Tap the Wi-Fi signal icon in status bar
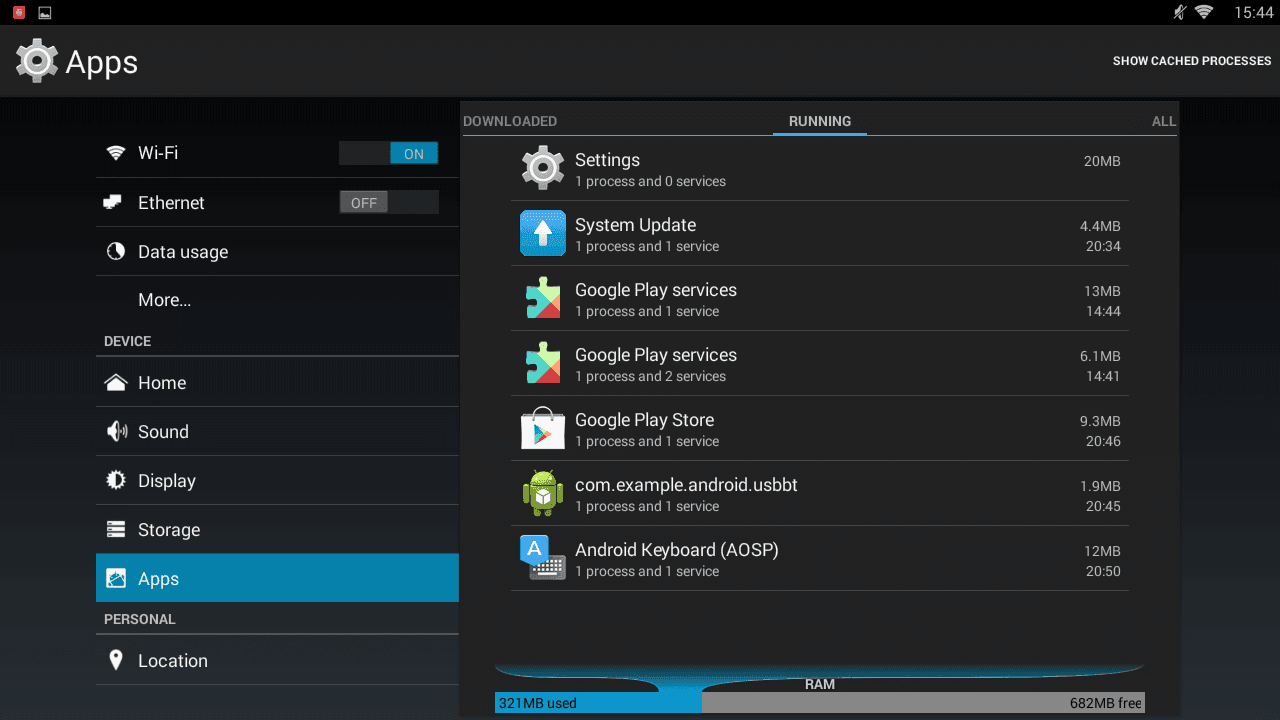The height and width of the screenshot is (720, 1280). pyautogui.click(x=1204, y=12)
